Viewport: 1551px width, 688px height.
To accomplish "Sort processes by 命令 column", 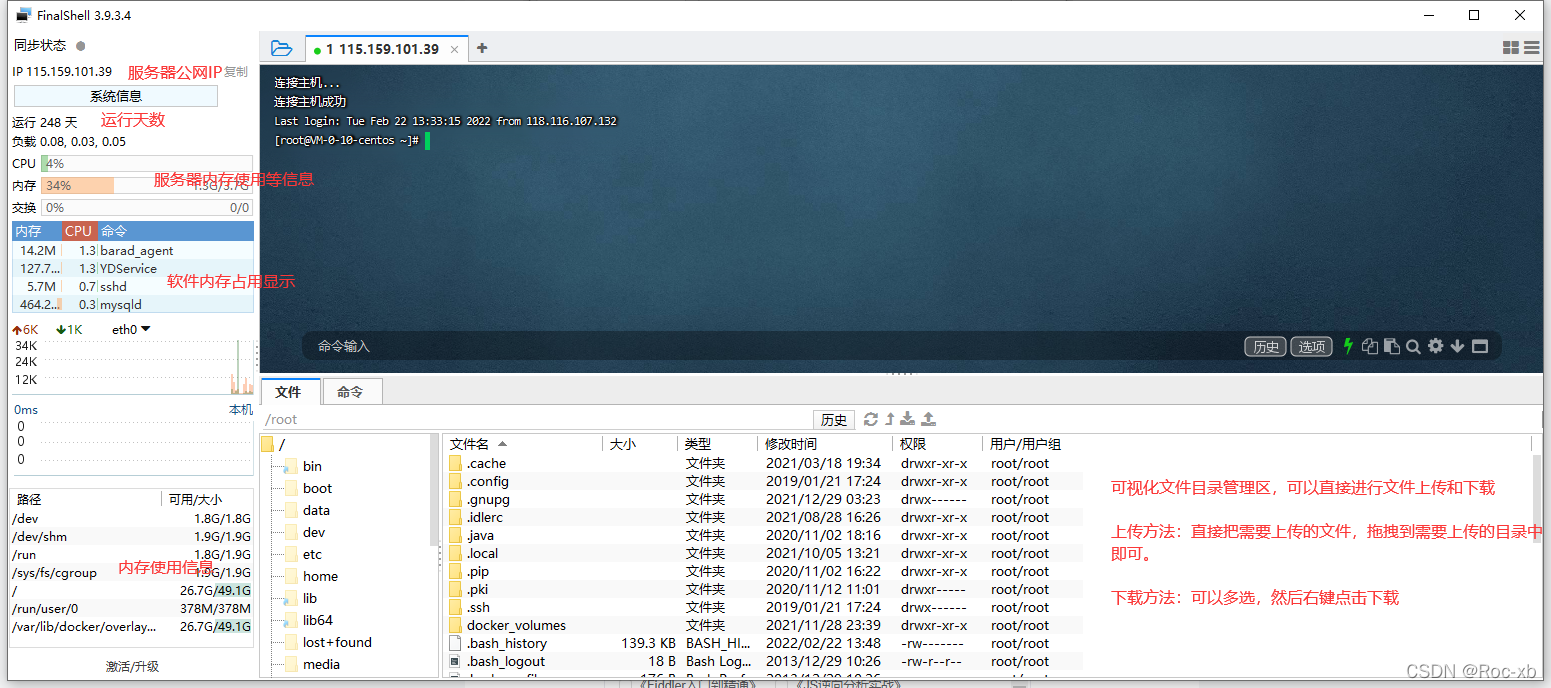I will tap(175, 231).
